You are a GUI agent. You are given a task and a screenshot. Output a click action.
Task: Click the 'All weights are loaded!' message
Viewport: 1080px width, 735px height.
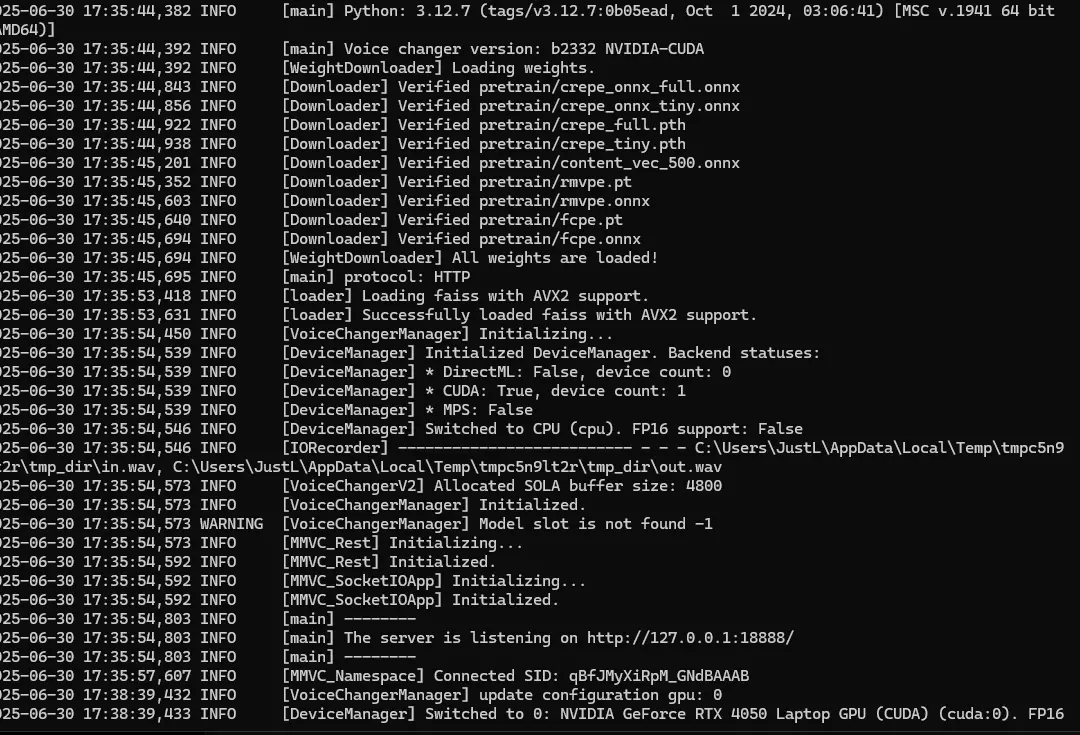(555, 258)
